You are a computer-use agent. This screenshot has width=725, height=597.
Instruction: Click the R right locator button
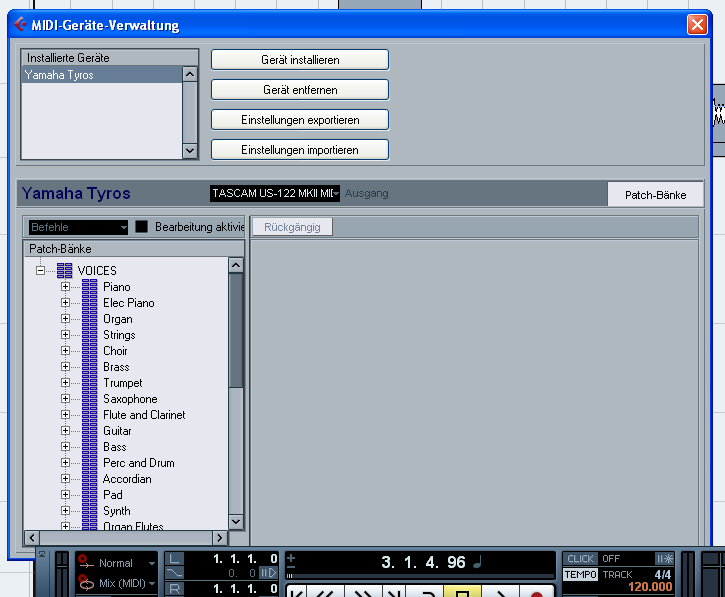tap(174, 589)
